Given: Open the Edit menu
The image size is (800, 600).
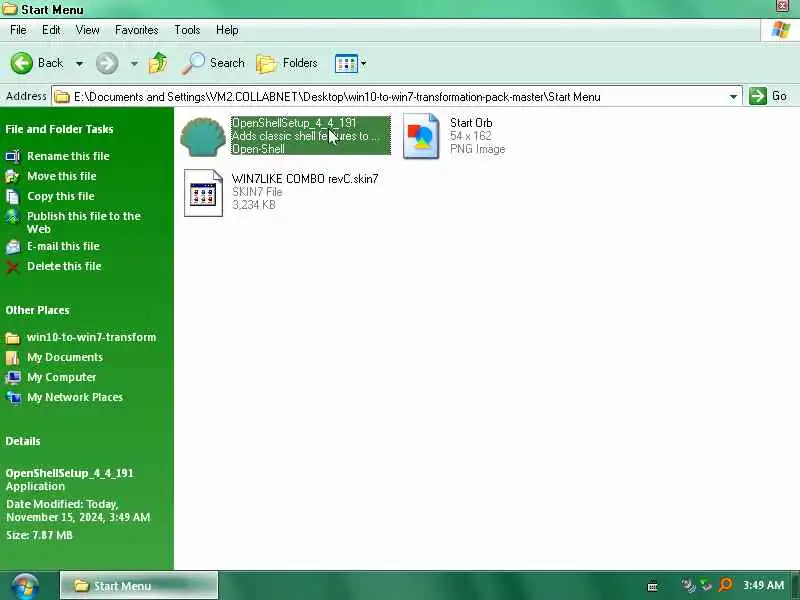Looking at the screenshot, I should [x=51, y=30].
